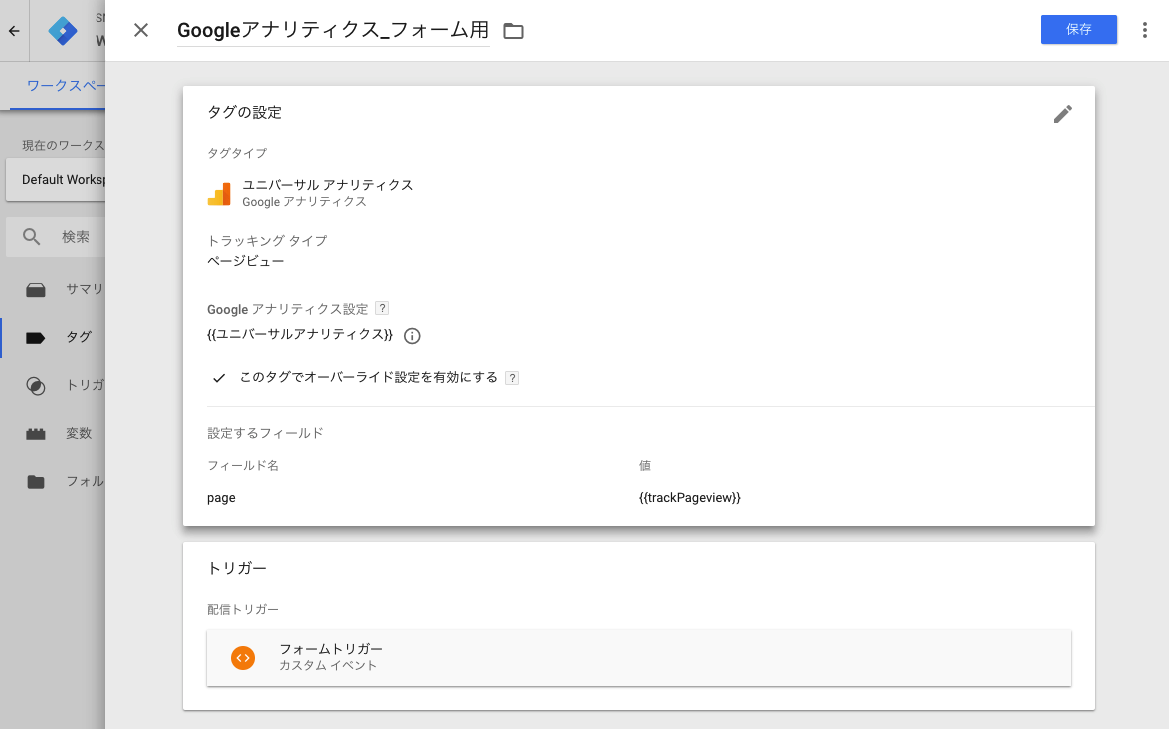Click the help icon beside override setting

[511, 378]
